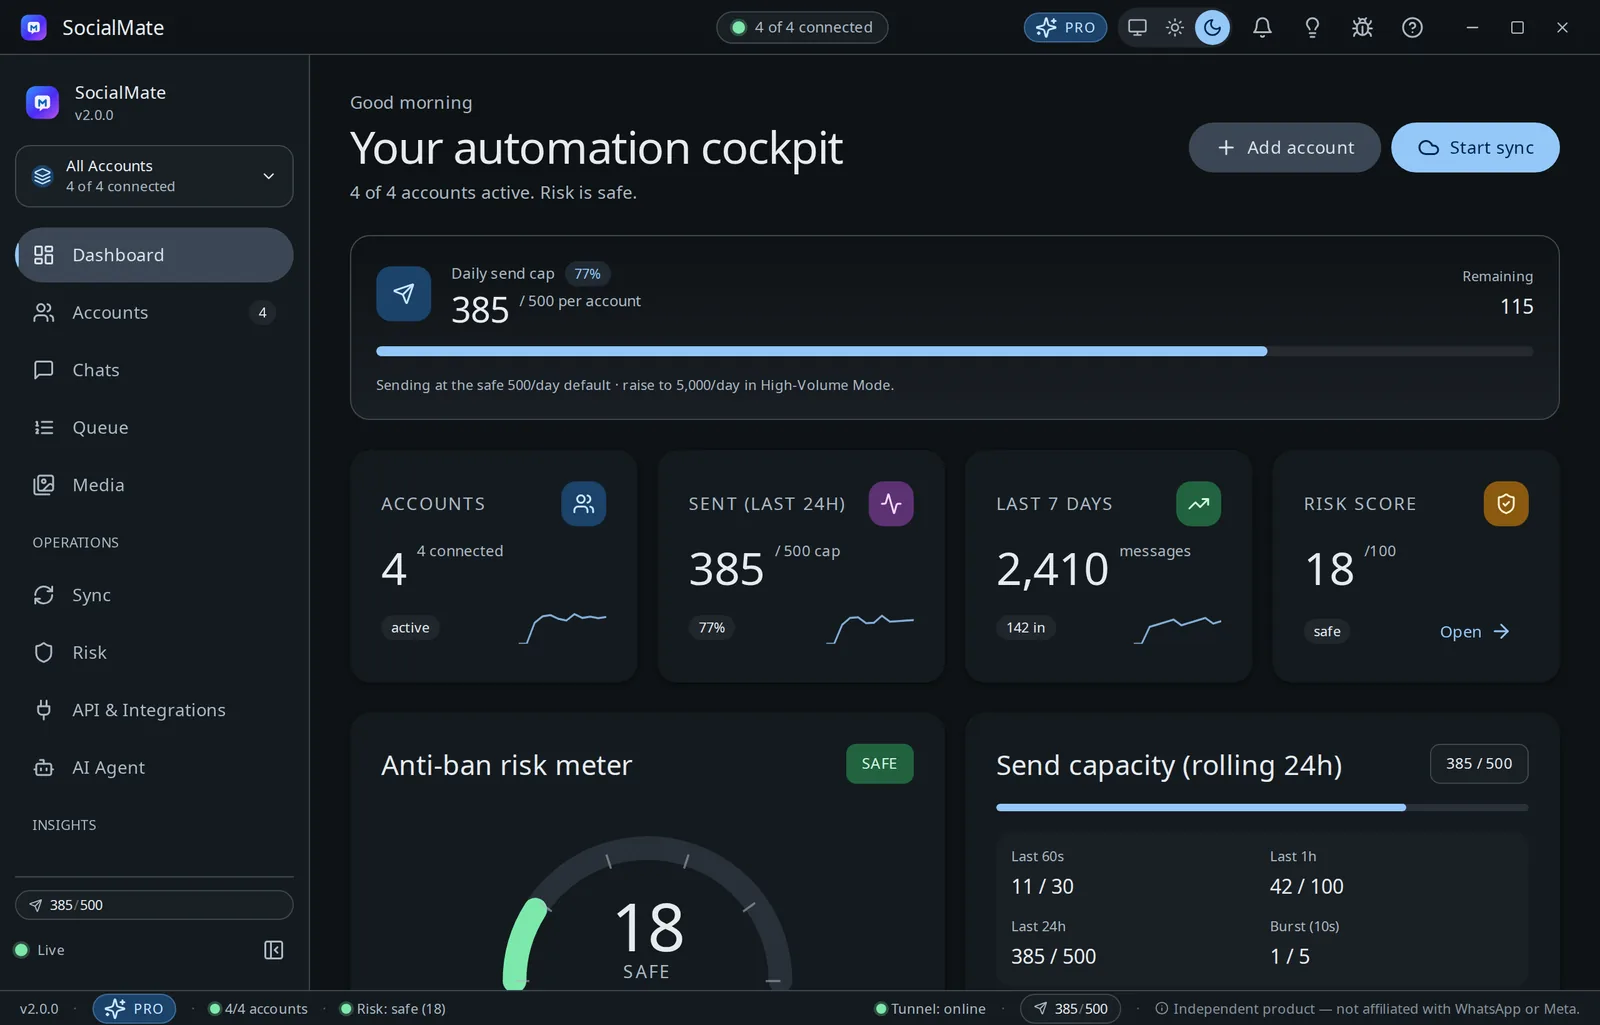This screenshot has height=1025, width=1600.
Task: Click the Last 7 Days sparkline chart
Action: pos(1177,628)
